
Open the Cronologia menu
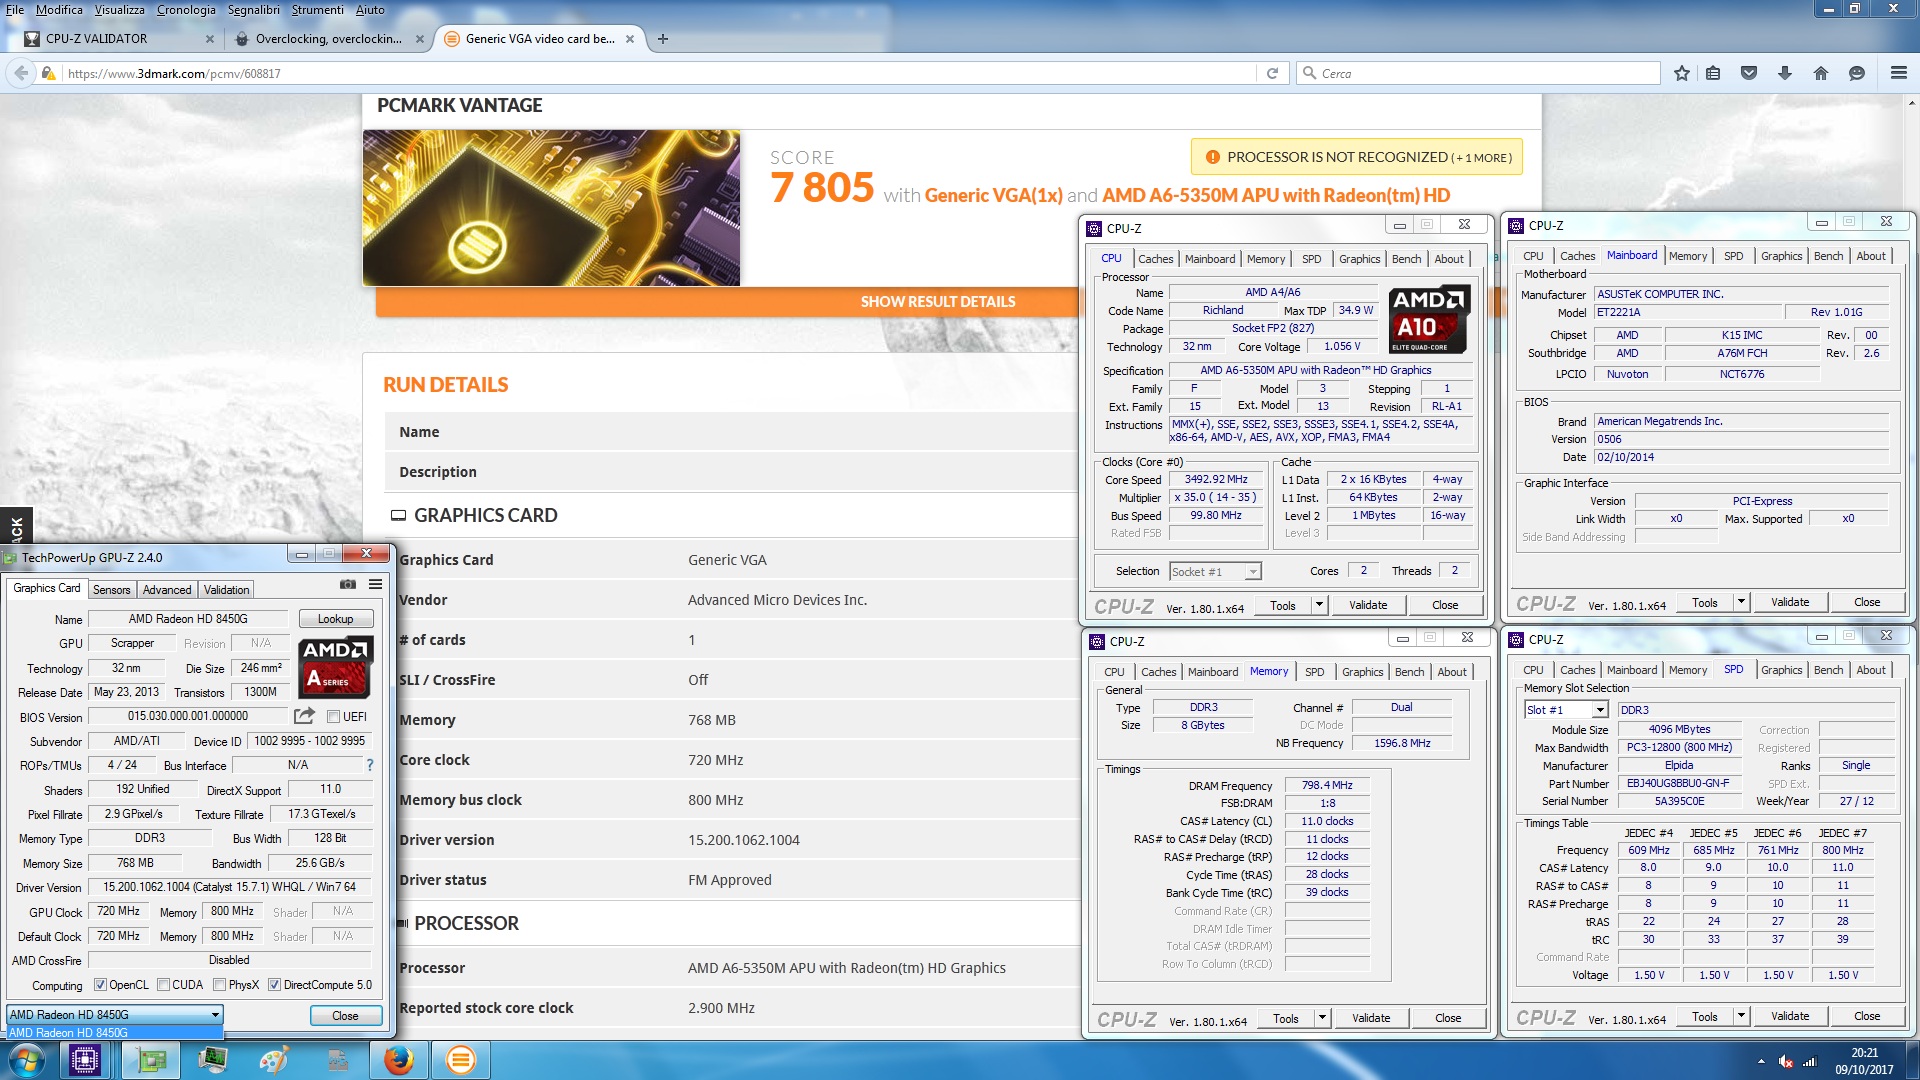(x=186, y=10)
